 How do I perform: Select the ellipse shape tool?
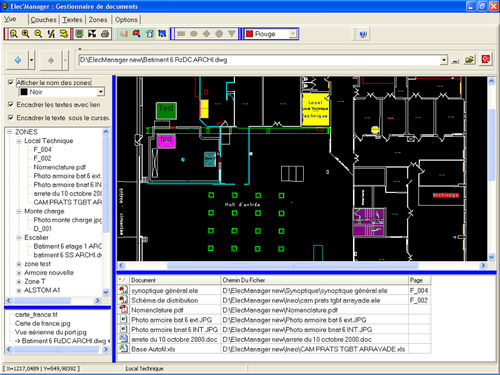point(194,34)
